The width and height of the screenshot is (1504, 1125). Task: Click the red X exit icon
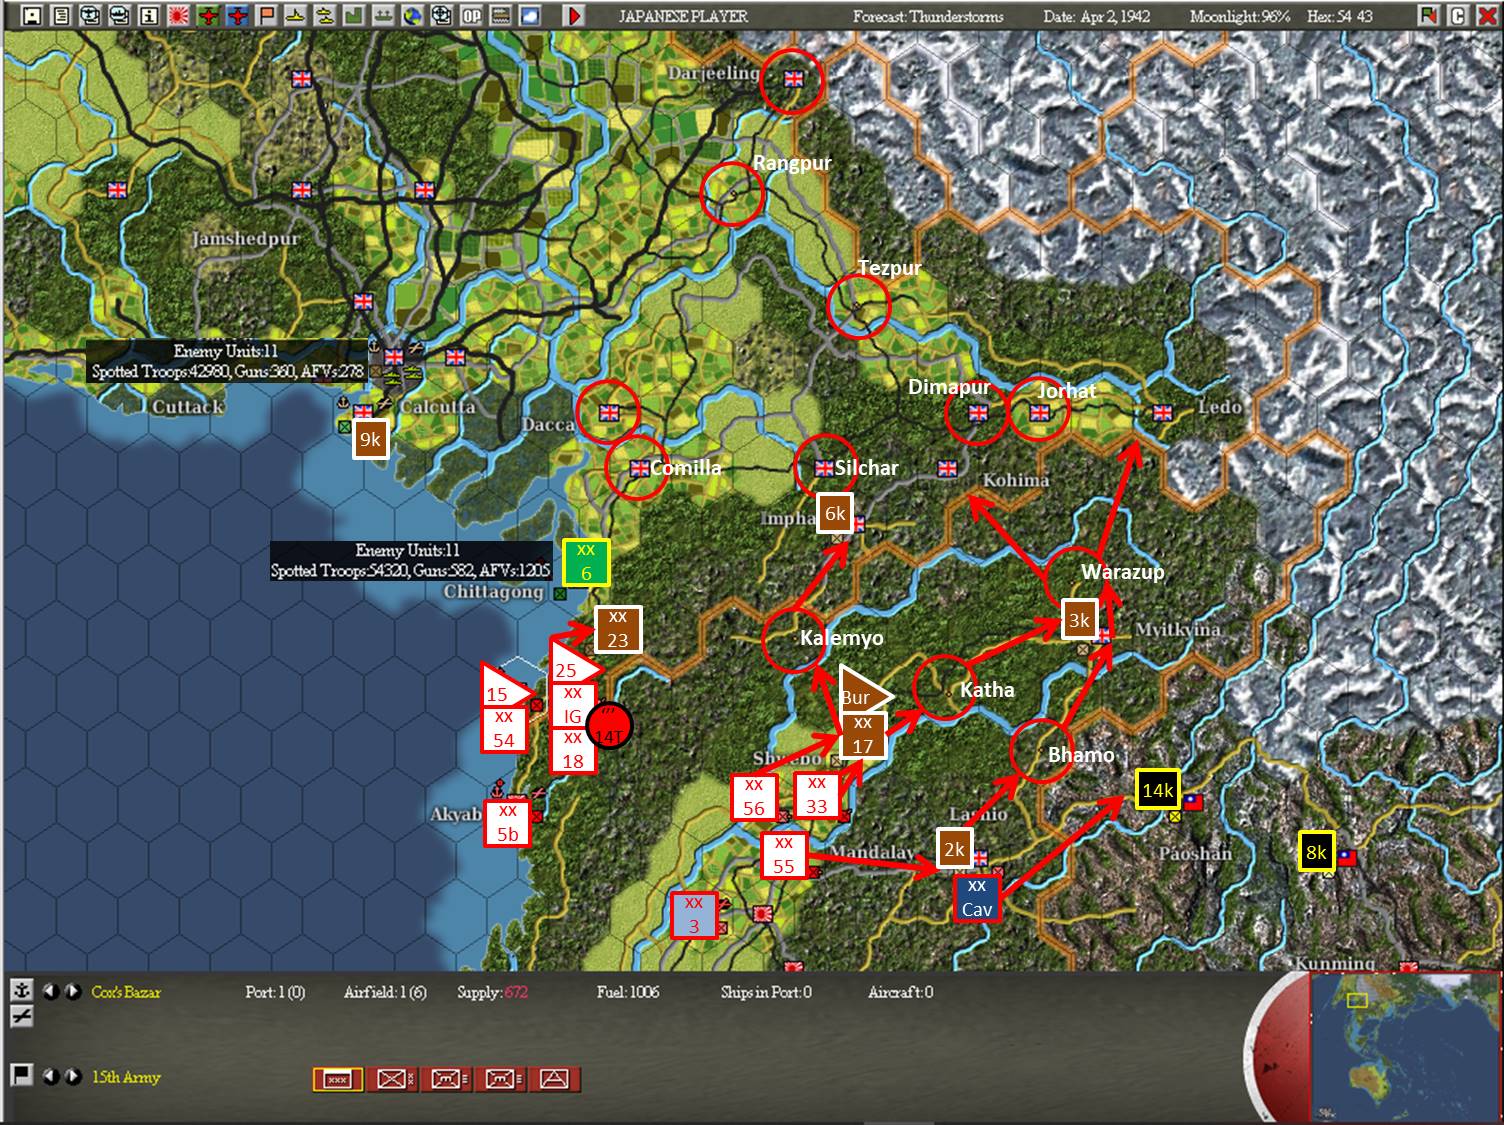tap(1486, 16)
